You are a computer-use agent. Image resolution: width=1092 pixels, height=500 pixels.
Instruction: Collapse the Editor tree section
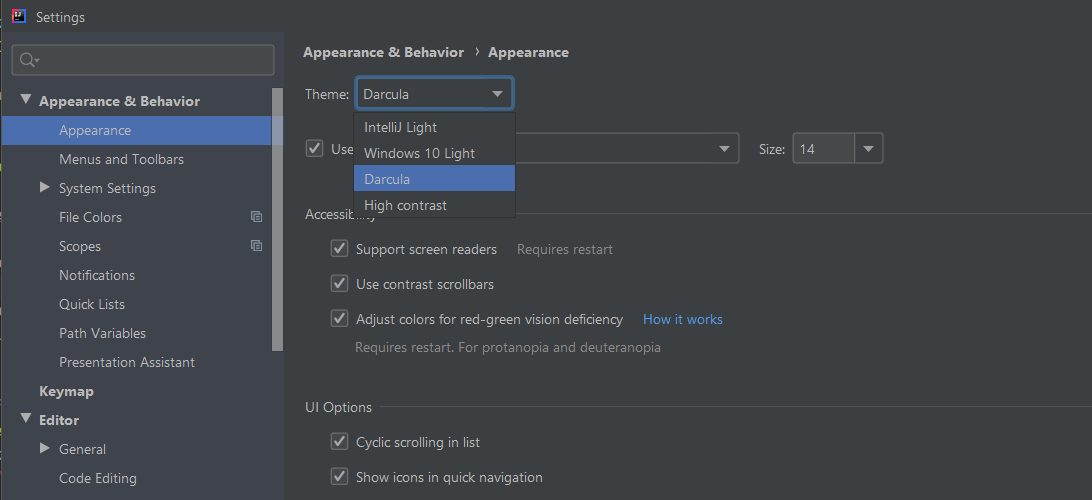(x=26, y=419)
